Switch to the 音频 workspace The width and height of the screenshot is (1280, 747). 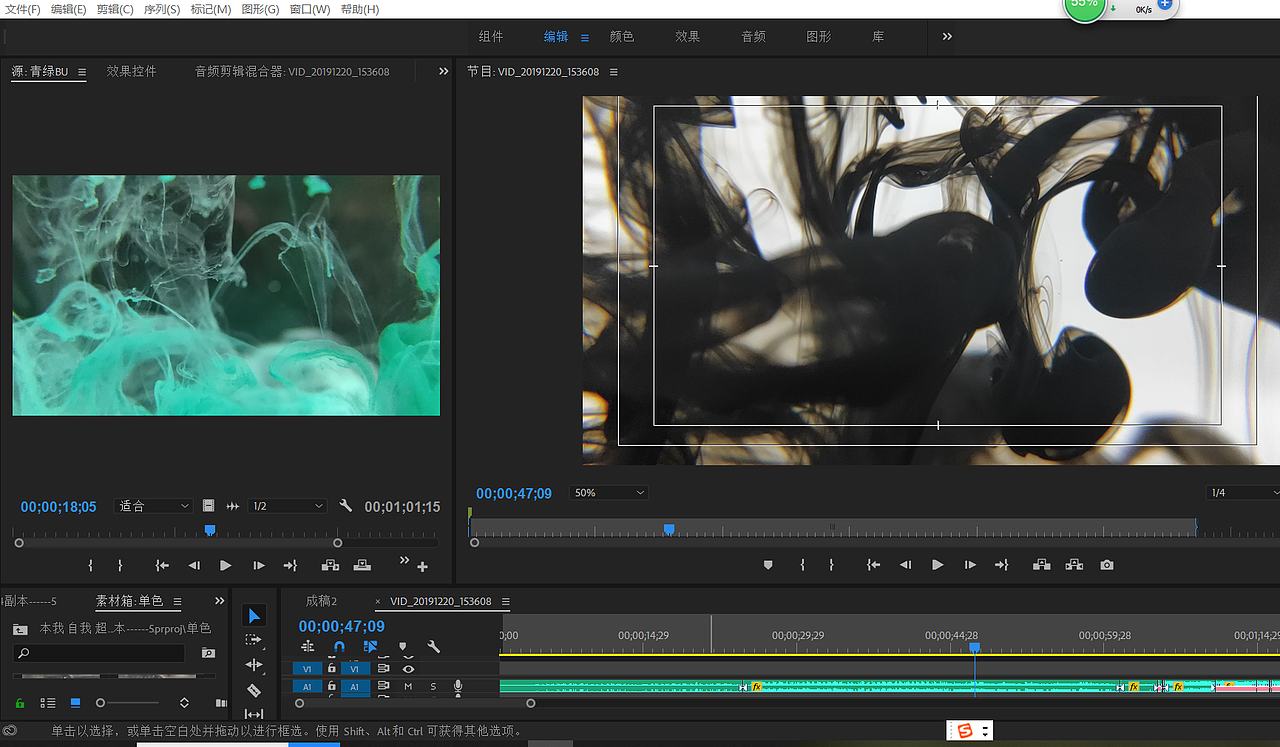click(753, 36)
